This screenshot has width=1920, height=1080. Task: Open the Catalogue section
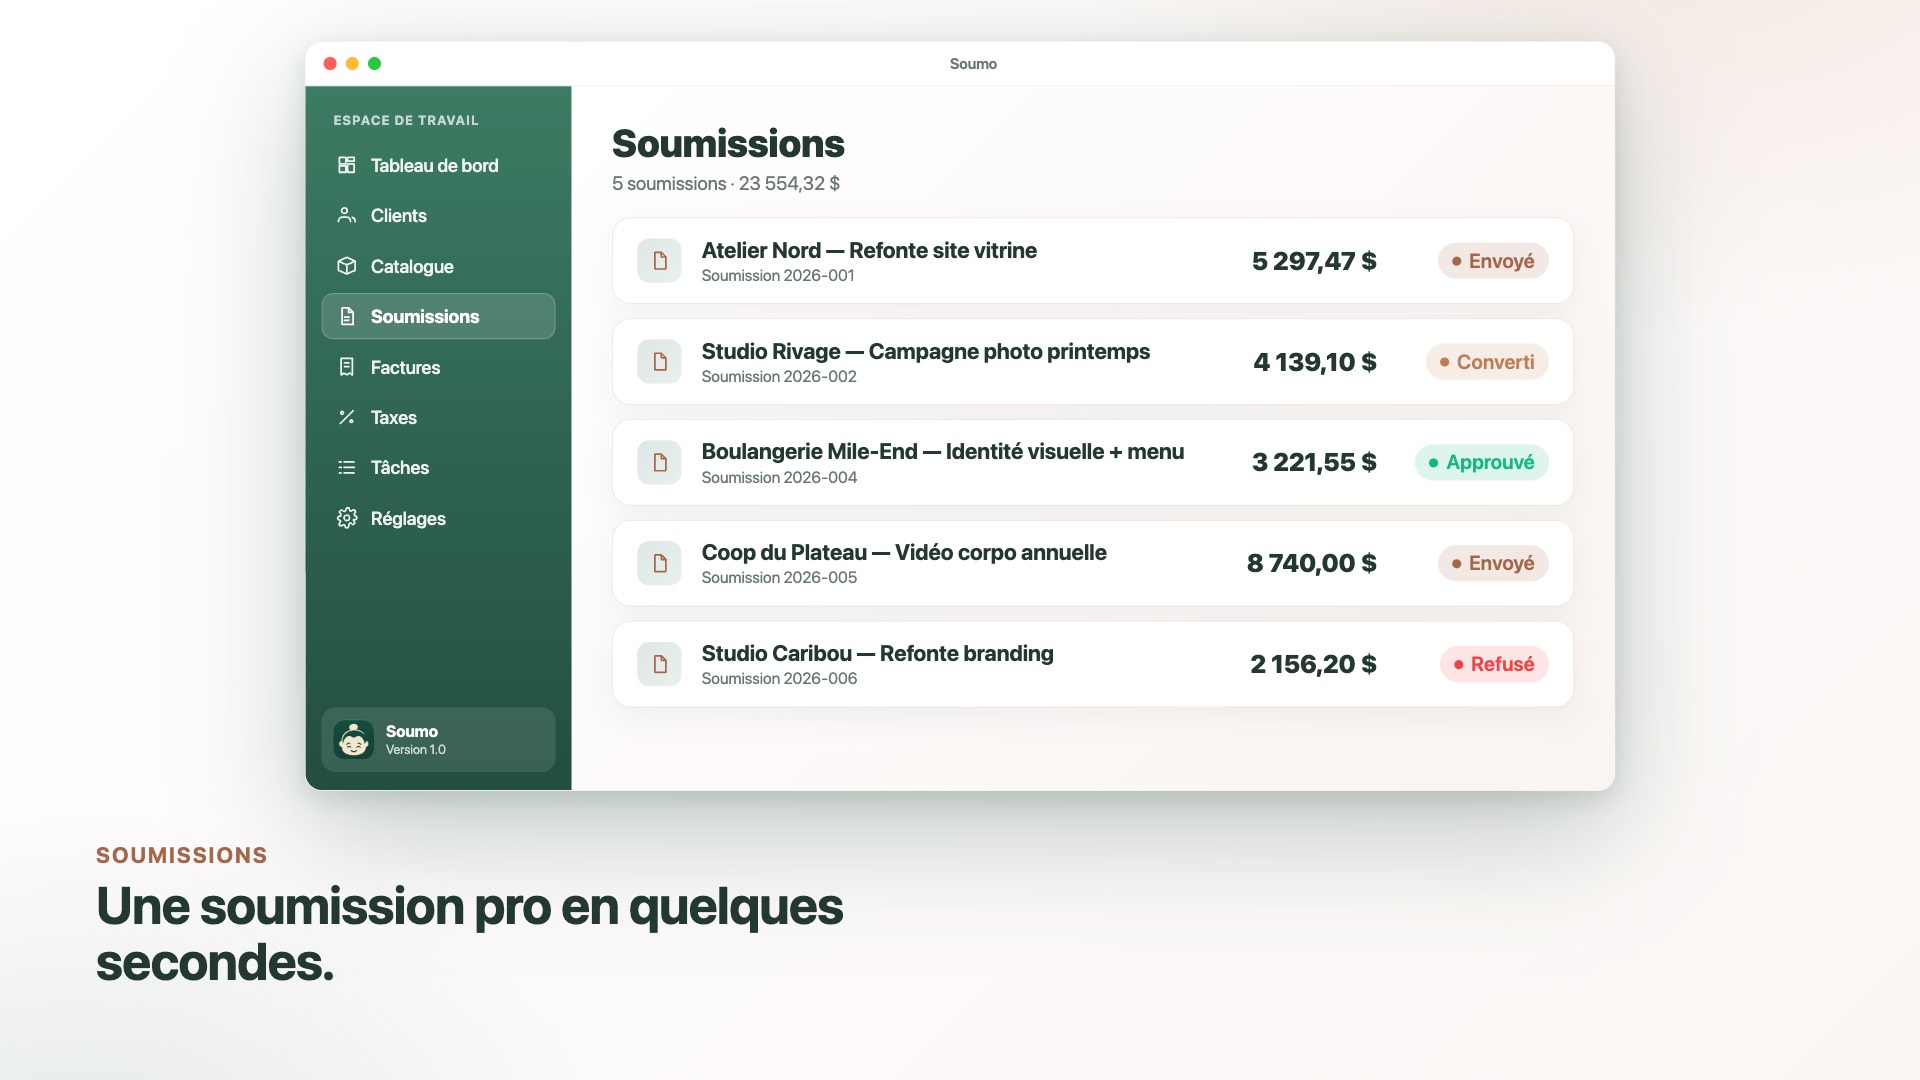point(438,266)
